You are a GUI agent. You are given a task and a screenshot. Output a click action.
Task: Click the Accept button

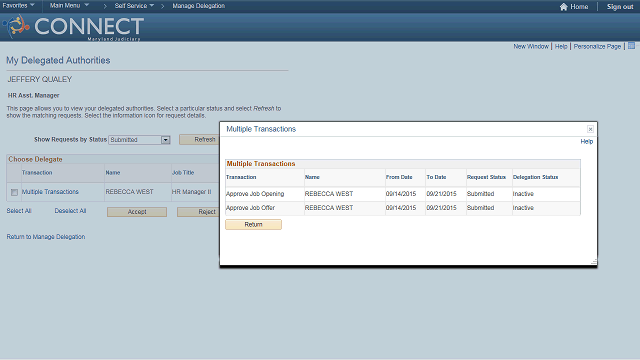[137, 212]
